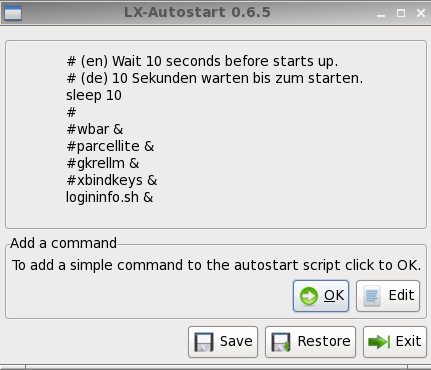
Task: Click the '#xbindkeys &' line
Action: (111, 180)
